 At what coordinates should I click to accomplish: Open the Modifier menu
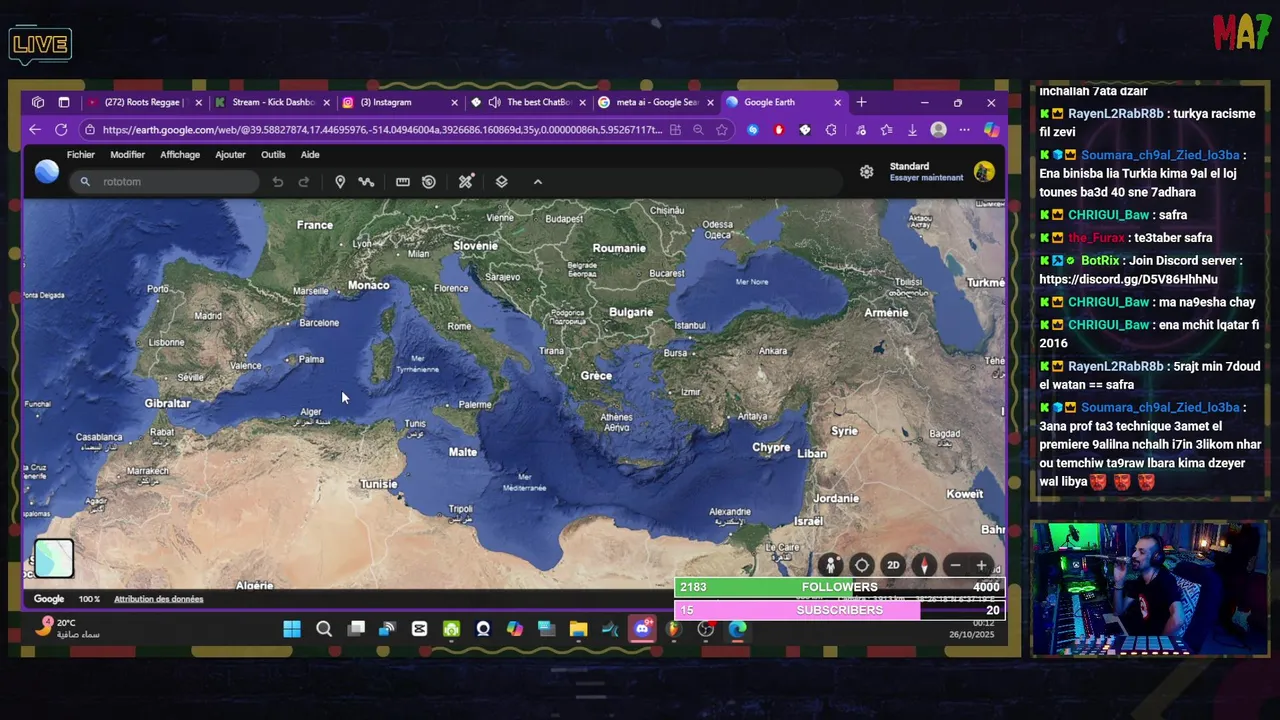point(127,155)
